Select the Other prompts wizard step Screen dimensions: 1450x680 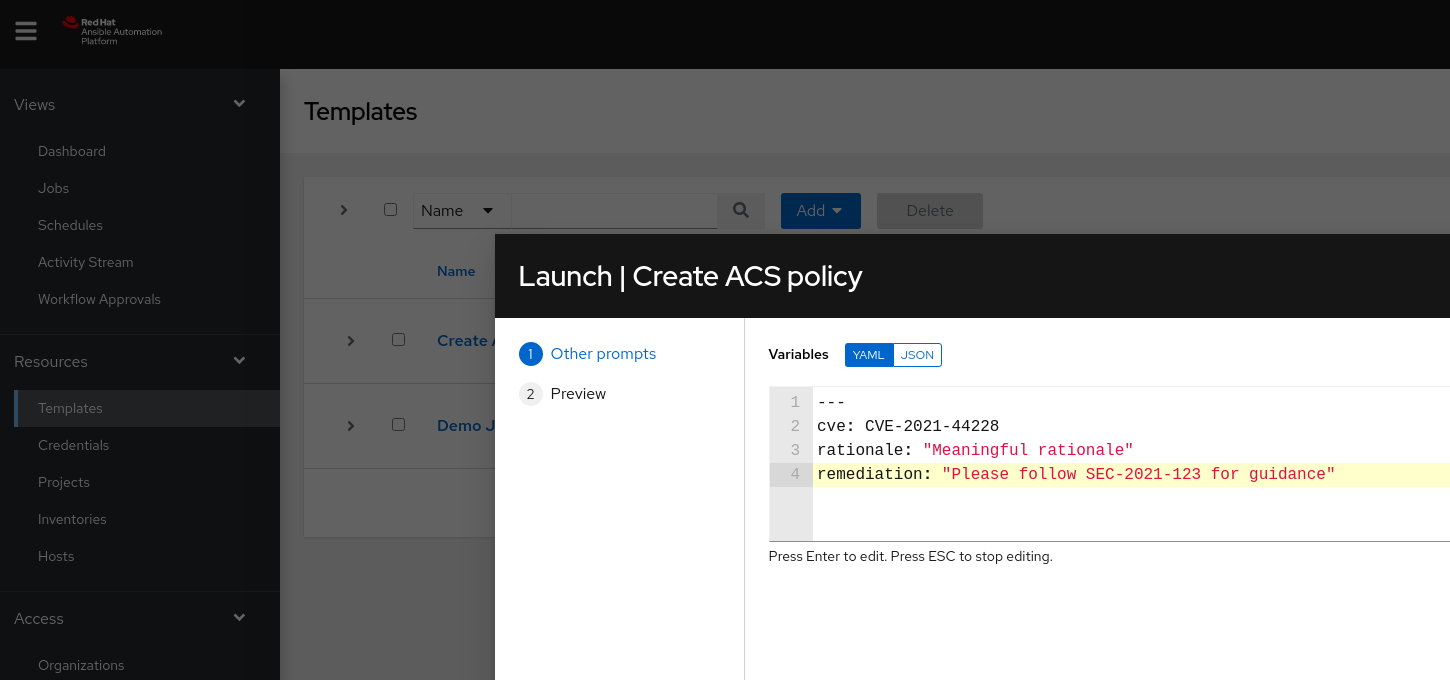(x=588, y=354)
